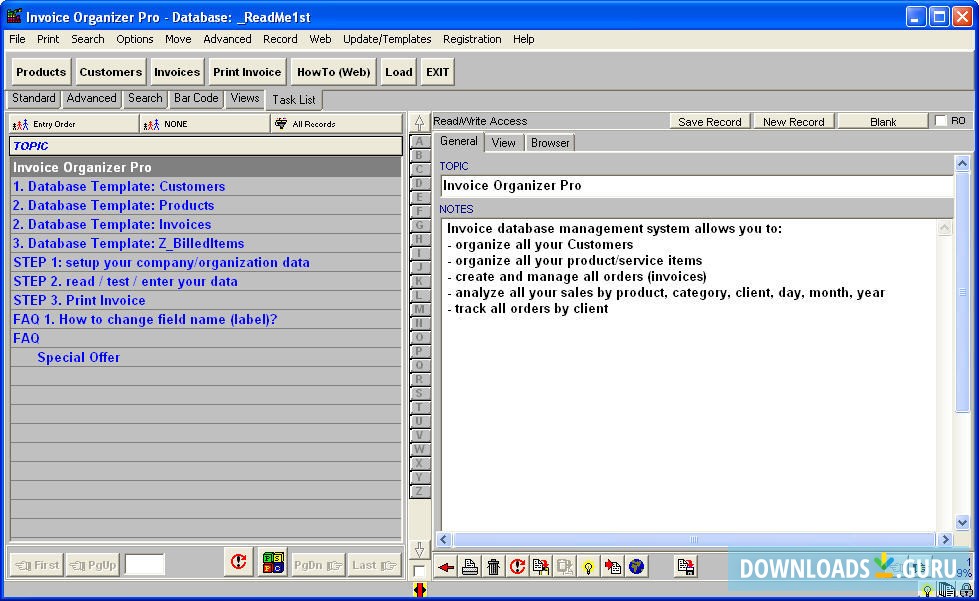Click the yellow light bulb icon in record toolbar

pos(588,567)
